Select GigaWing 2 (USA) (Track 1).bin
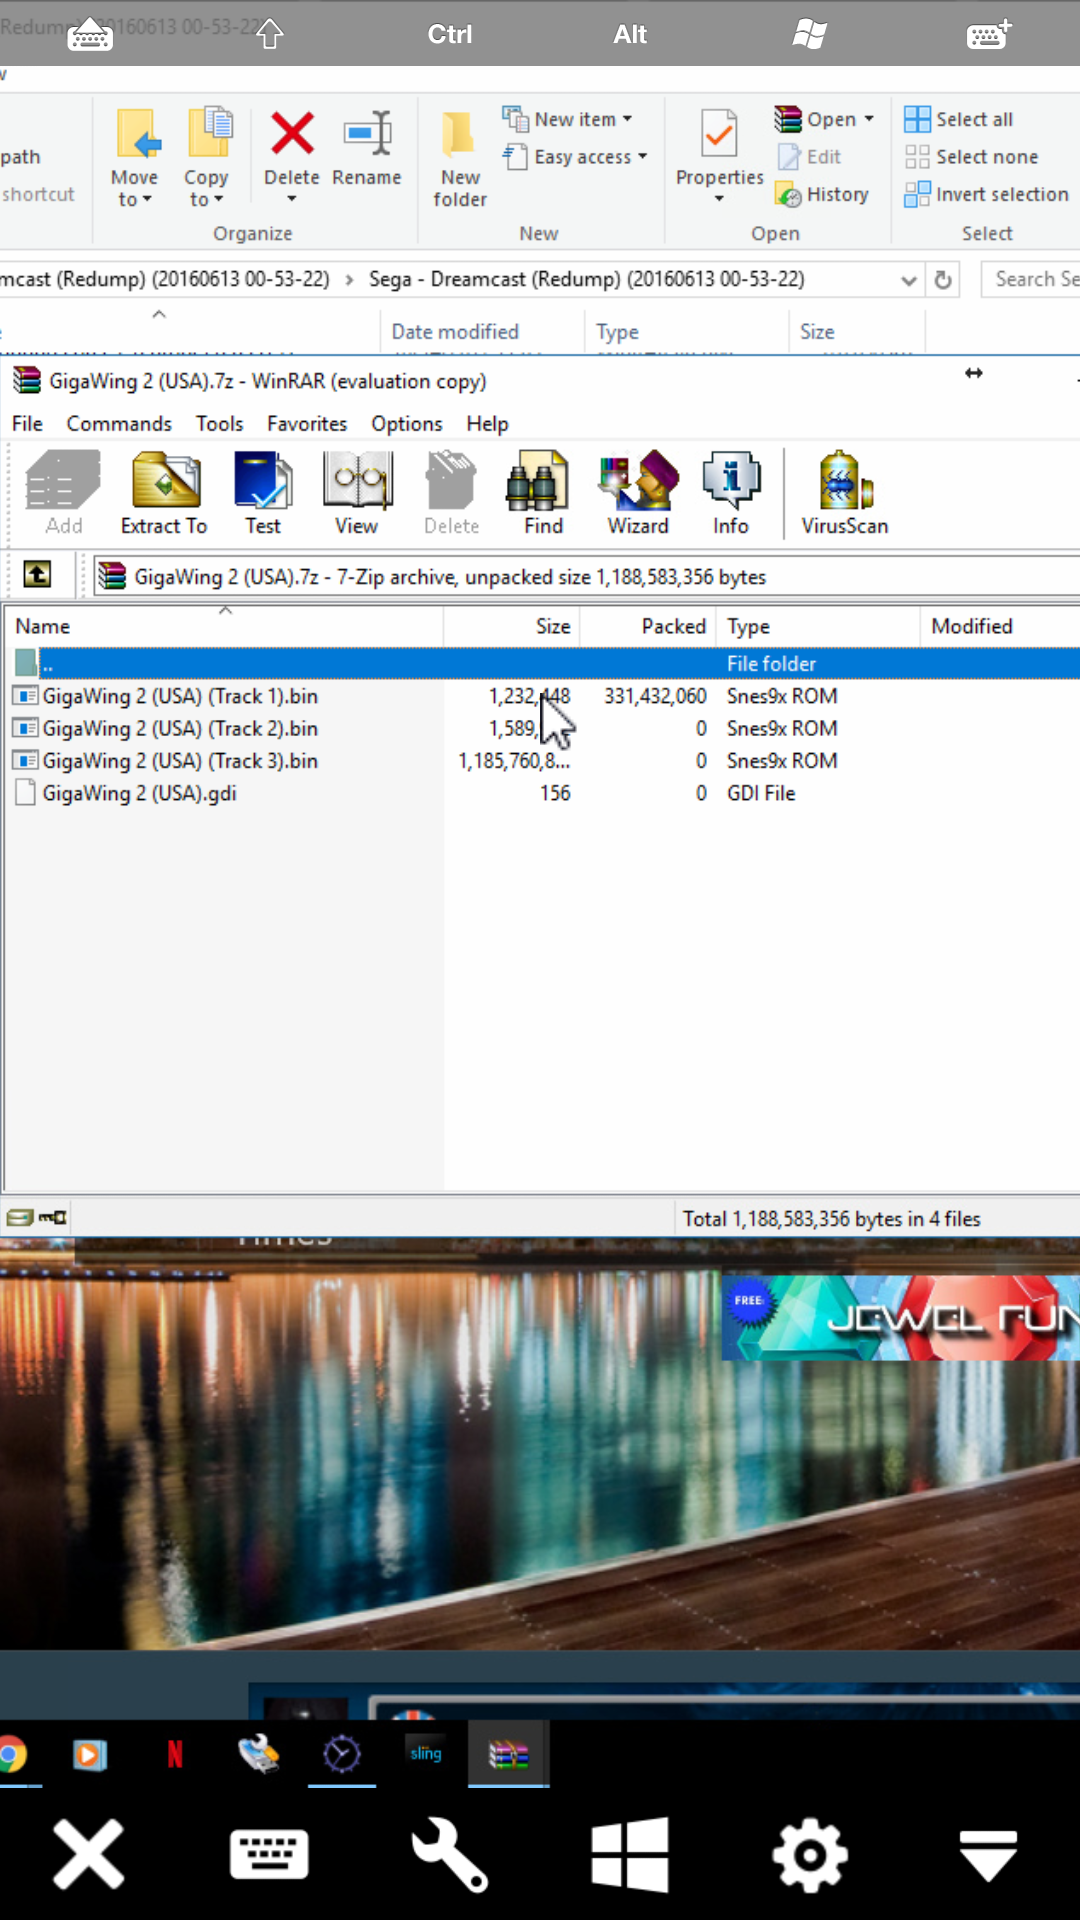This screenshot has height=1920, width=1080. click(x=180, y=696)
